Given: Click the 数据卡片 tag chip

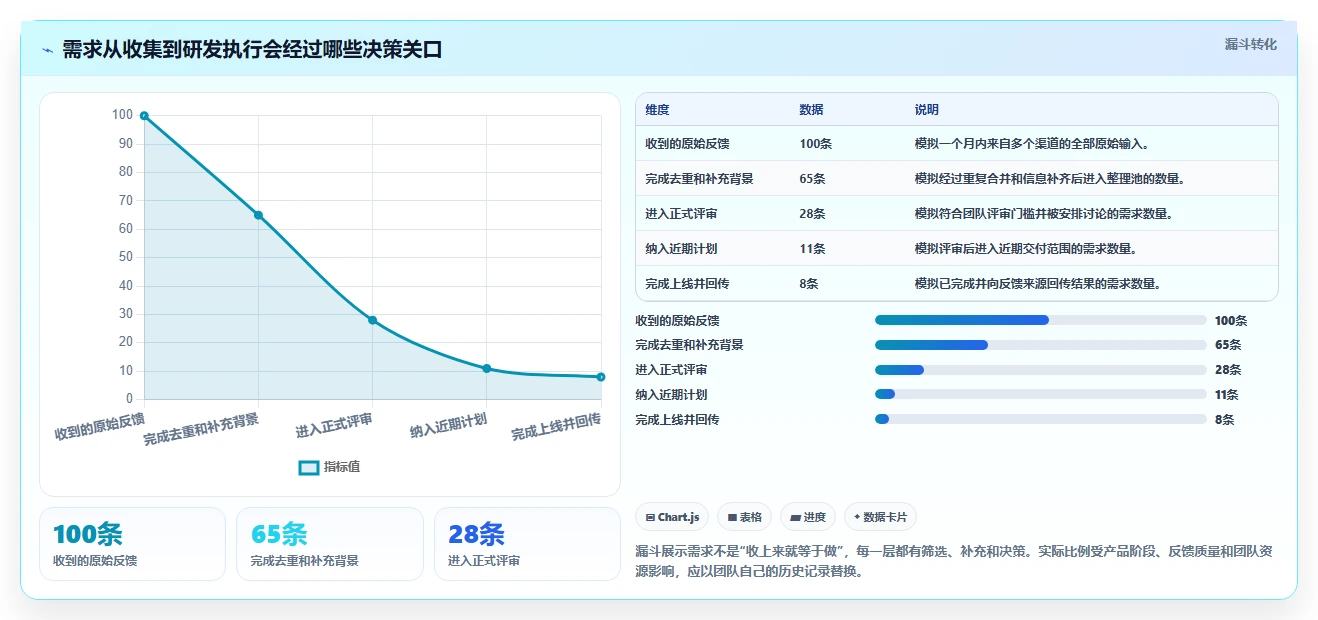Looking at the screenshot, I should click(880, 517).
